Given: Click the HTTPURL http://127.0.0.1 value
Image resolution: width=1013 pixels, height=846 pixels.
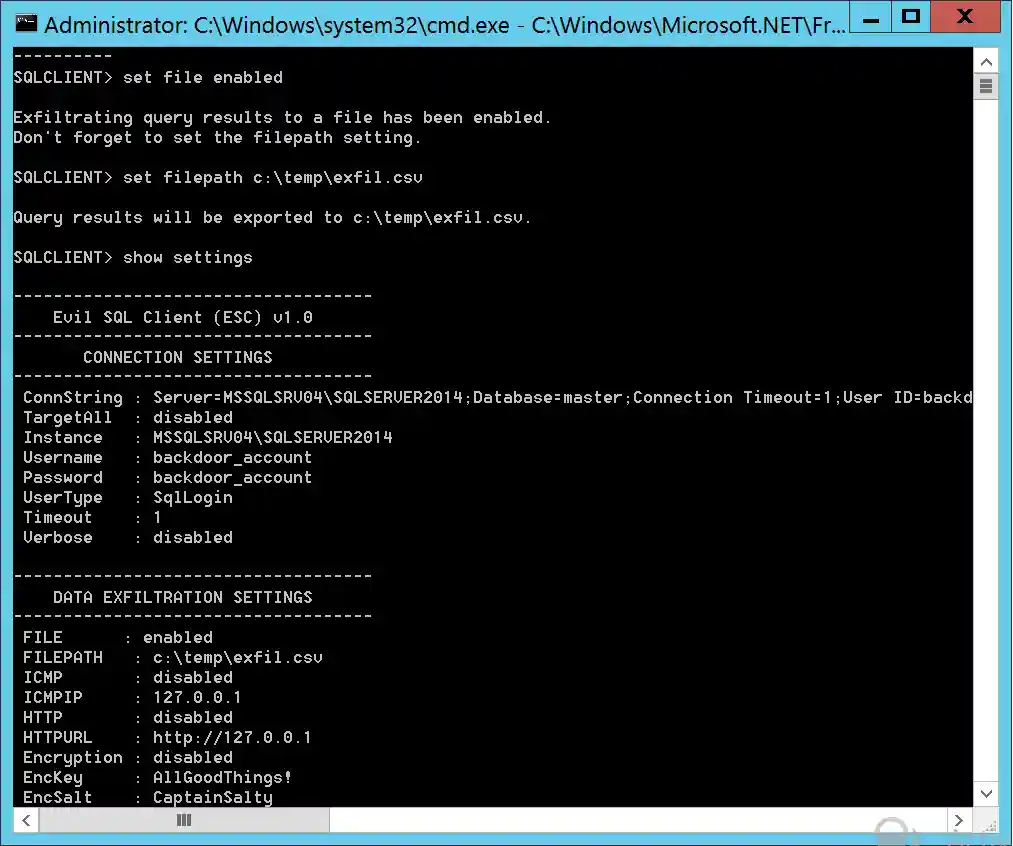Looking at the screenshot, I should pyautogui.click(x=232, y=738).
